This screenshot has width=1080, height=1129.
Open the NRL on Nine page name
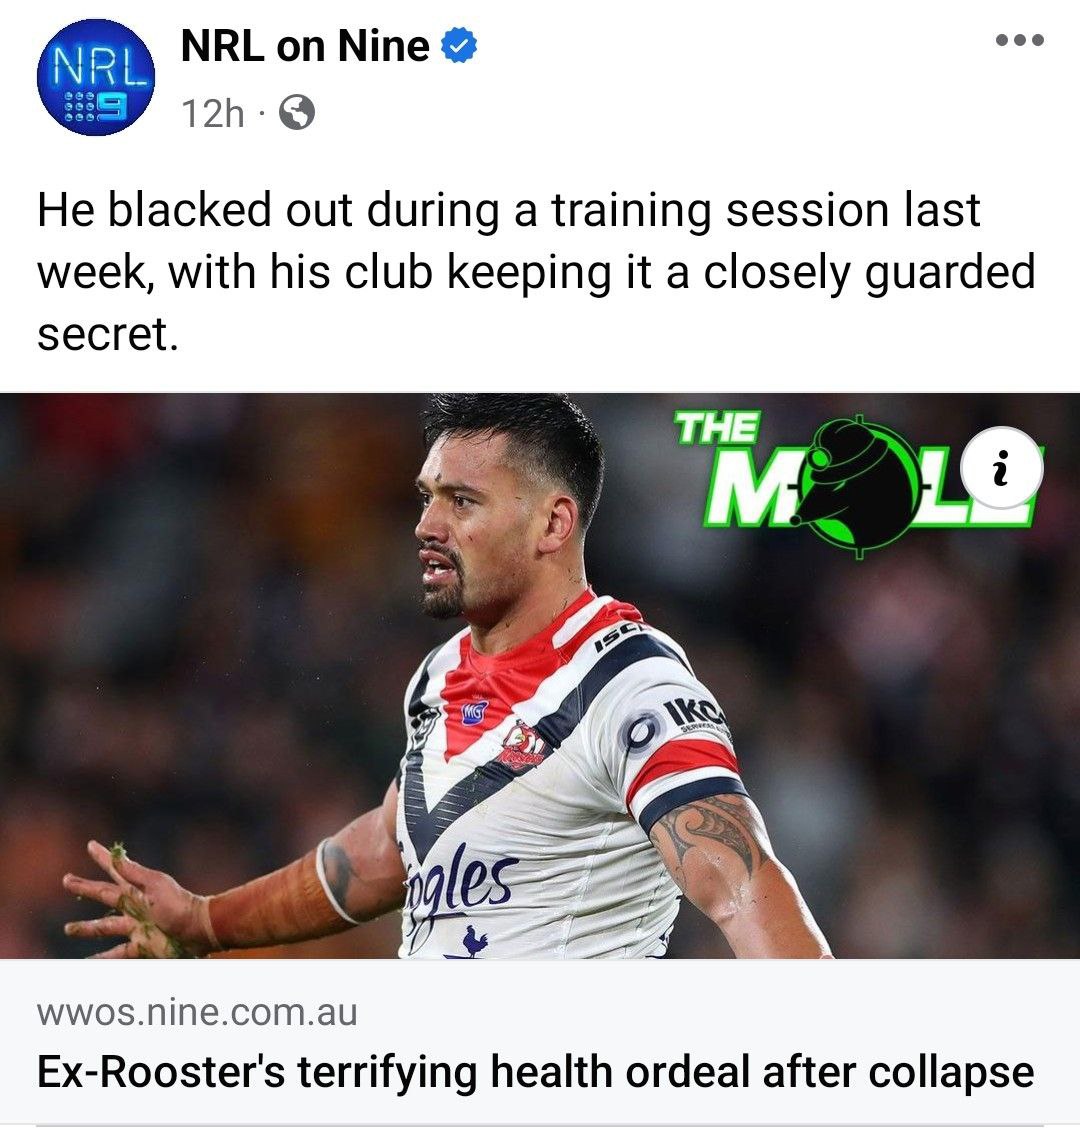[305, 45]
